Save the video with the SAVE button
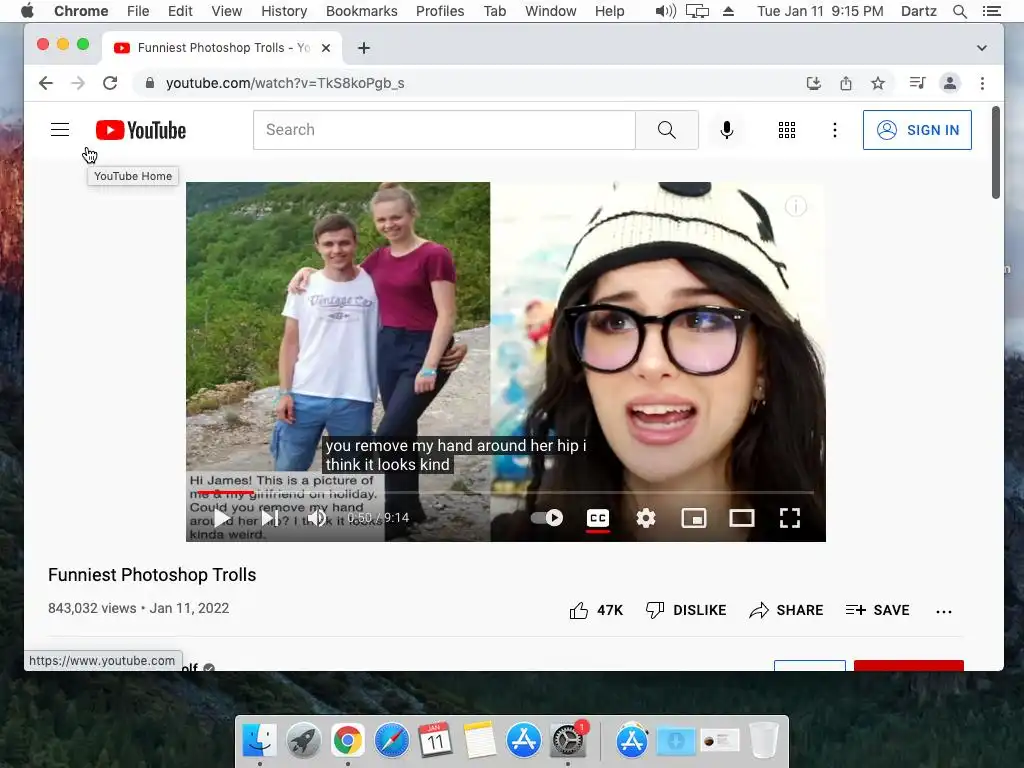 [877, 610]
